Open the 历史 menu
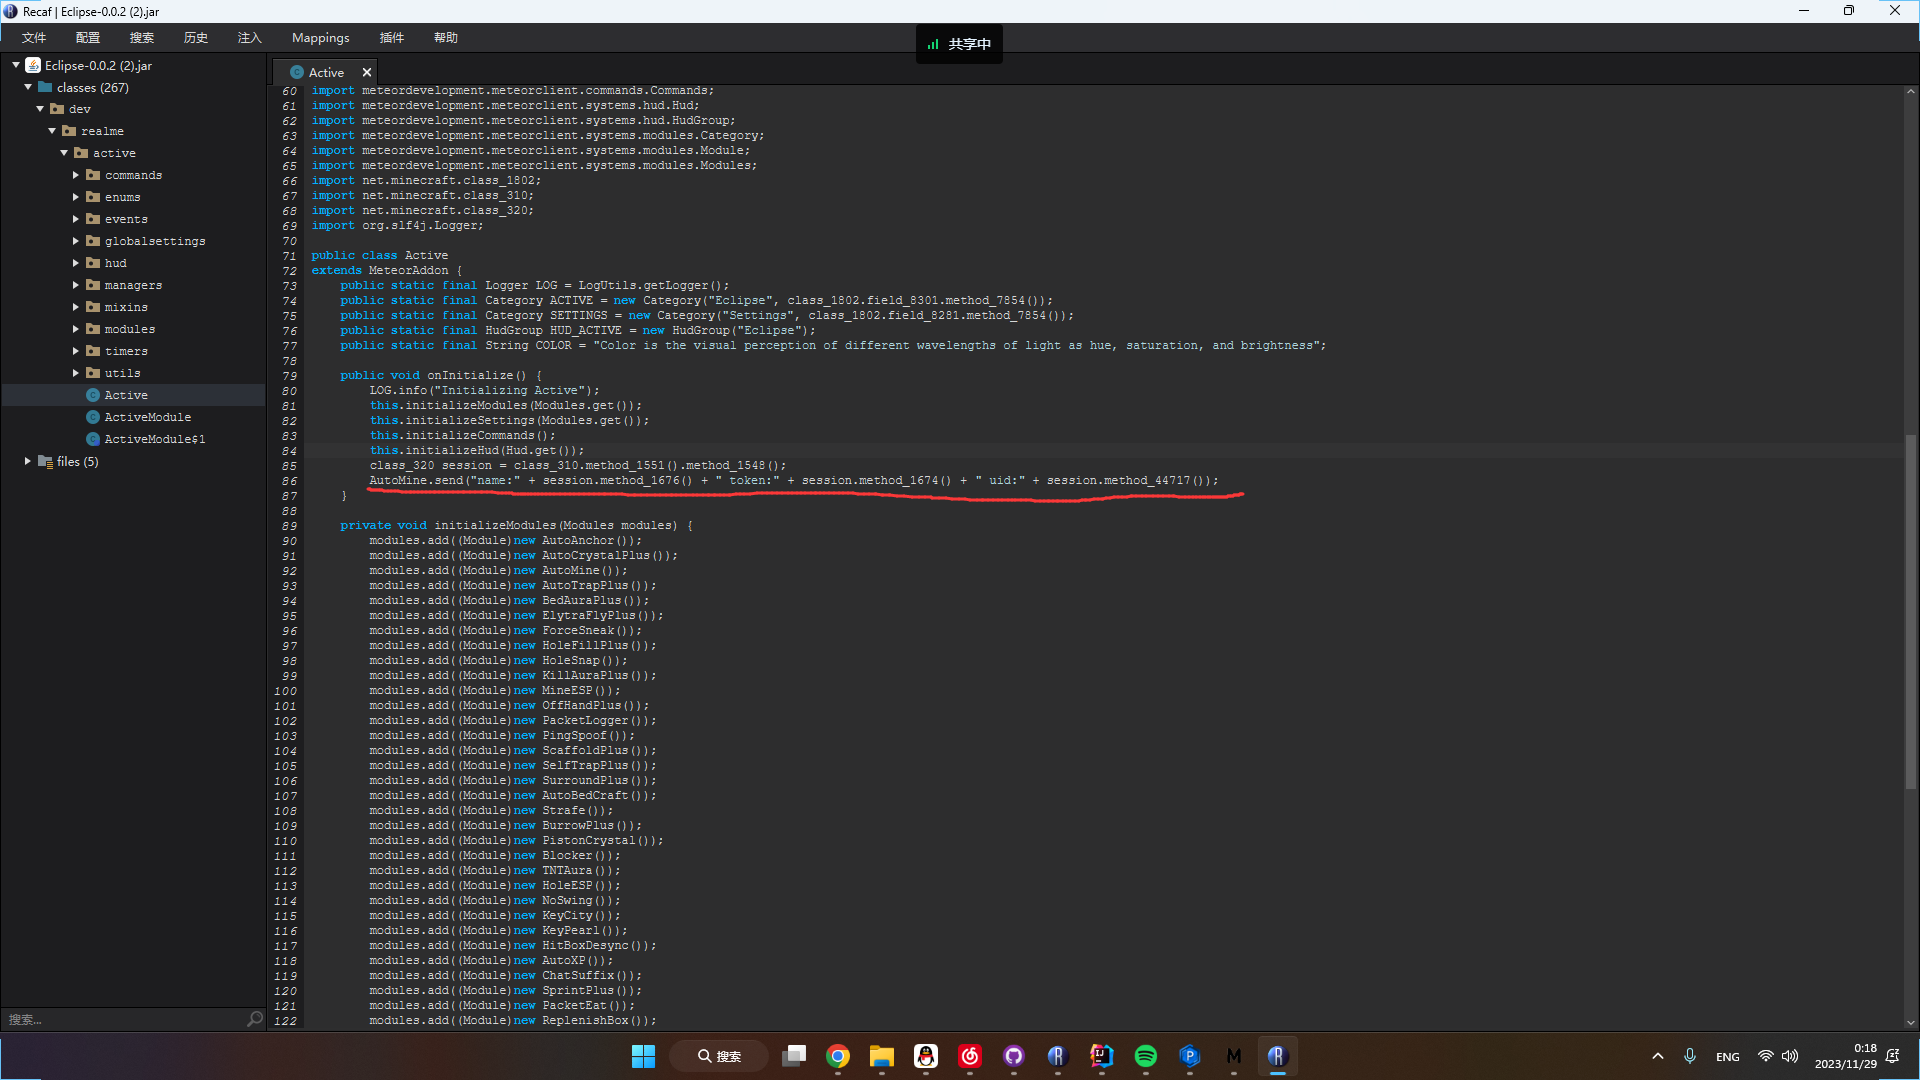This screenshot has width=1920, height=1080. (196, 38)
